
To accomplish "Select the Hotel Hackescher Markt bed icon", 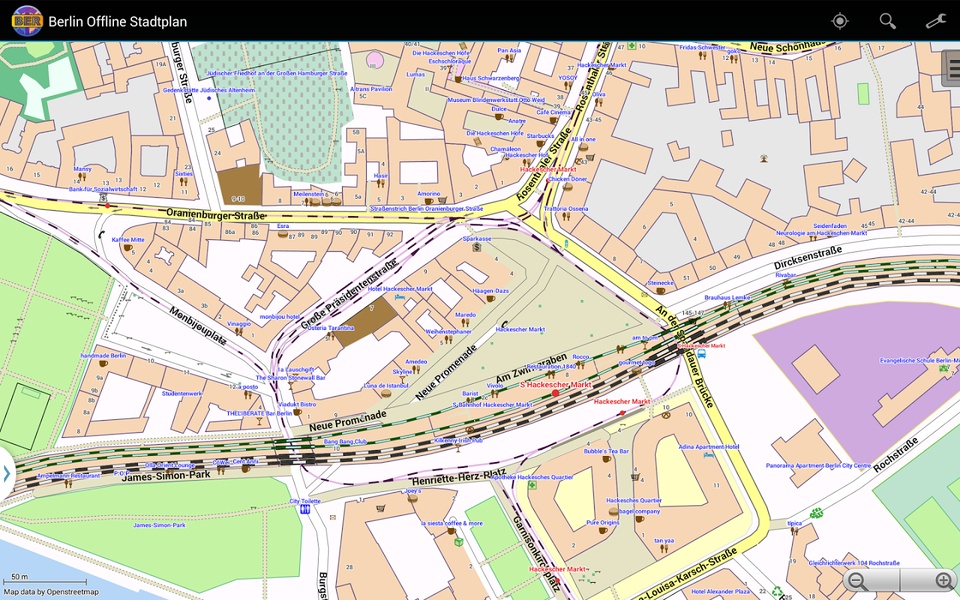I will click(x=399, y=298).
